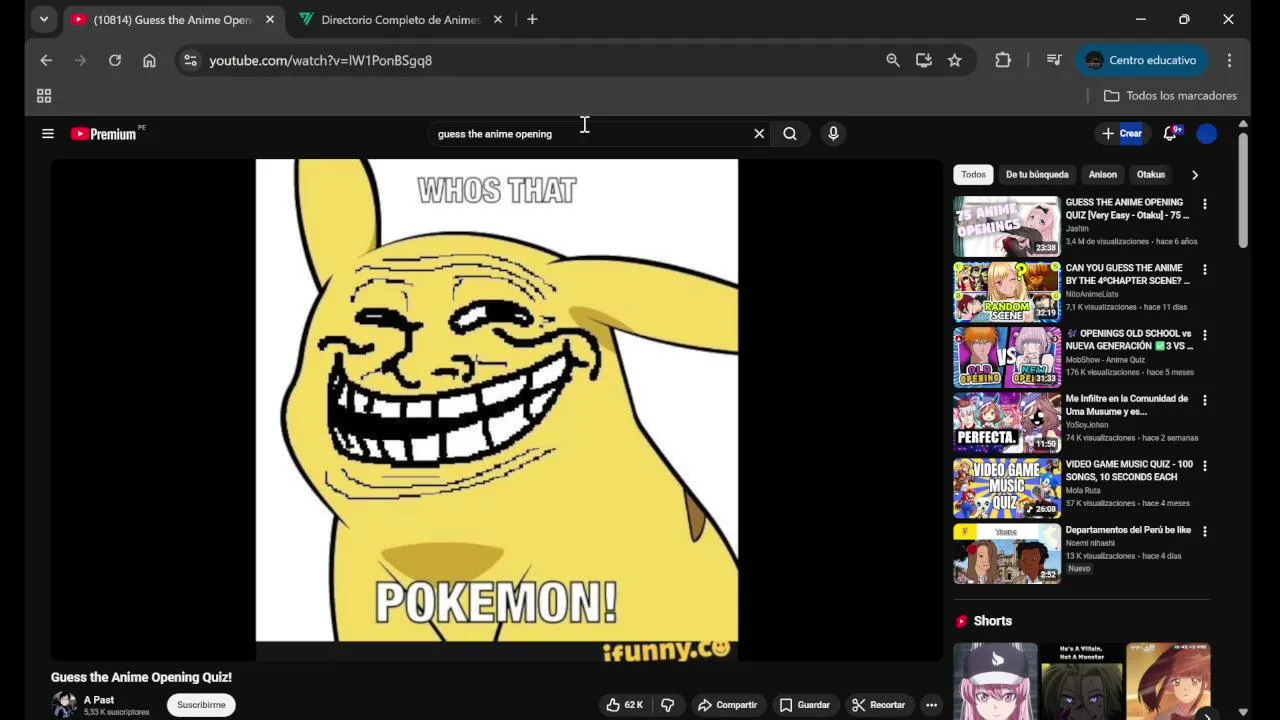Open the media control icon
The width and height of the screenshot is (1280, 720).
[1054, 60]
